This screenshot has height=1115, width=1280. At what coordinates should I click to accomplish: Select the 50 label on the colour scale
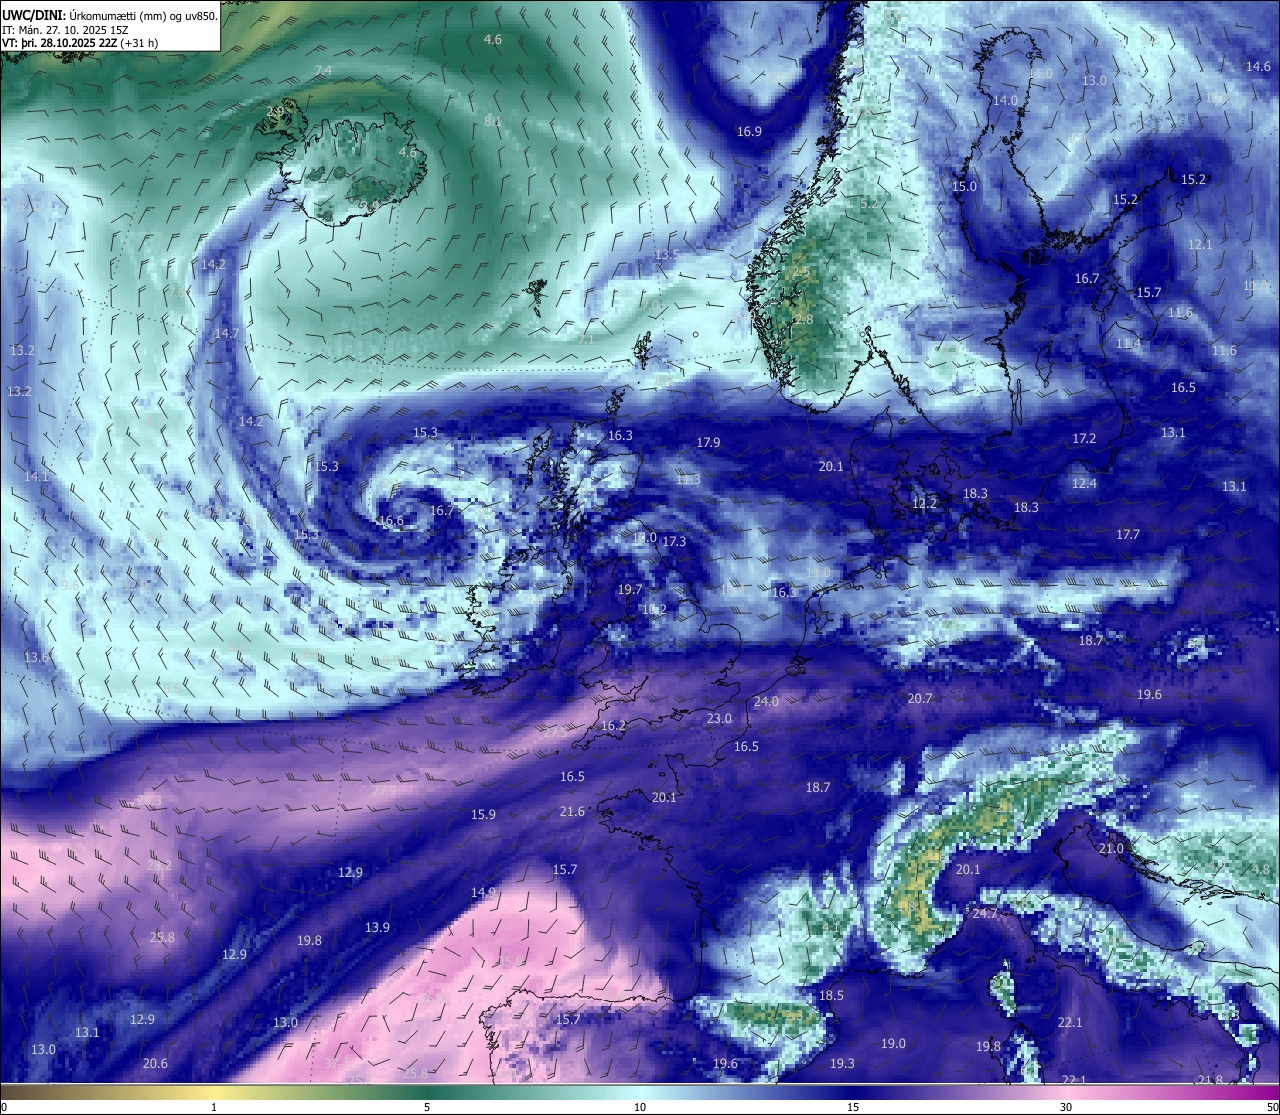pos(1272,1107)
